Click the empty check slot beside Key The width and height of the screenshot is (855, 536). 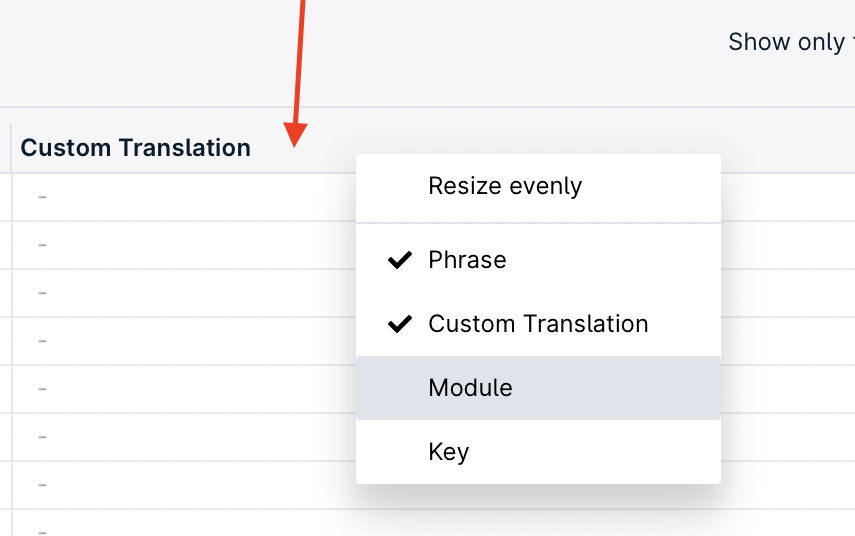[x=400, y=452]
